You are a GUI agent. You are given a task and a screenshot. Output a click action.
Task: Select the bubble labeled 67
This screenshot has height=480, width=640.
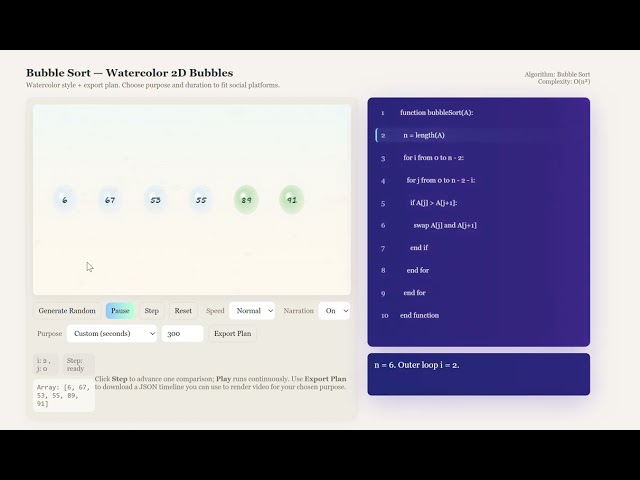pyautogui.click(x=110, y=200)
